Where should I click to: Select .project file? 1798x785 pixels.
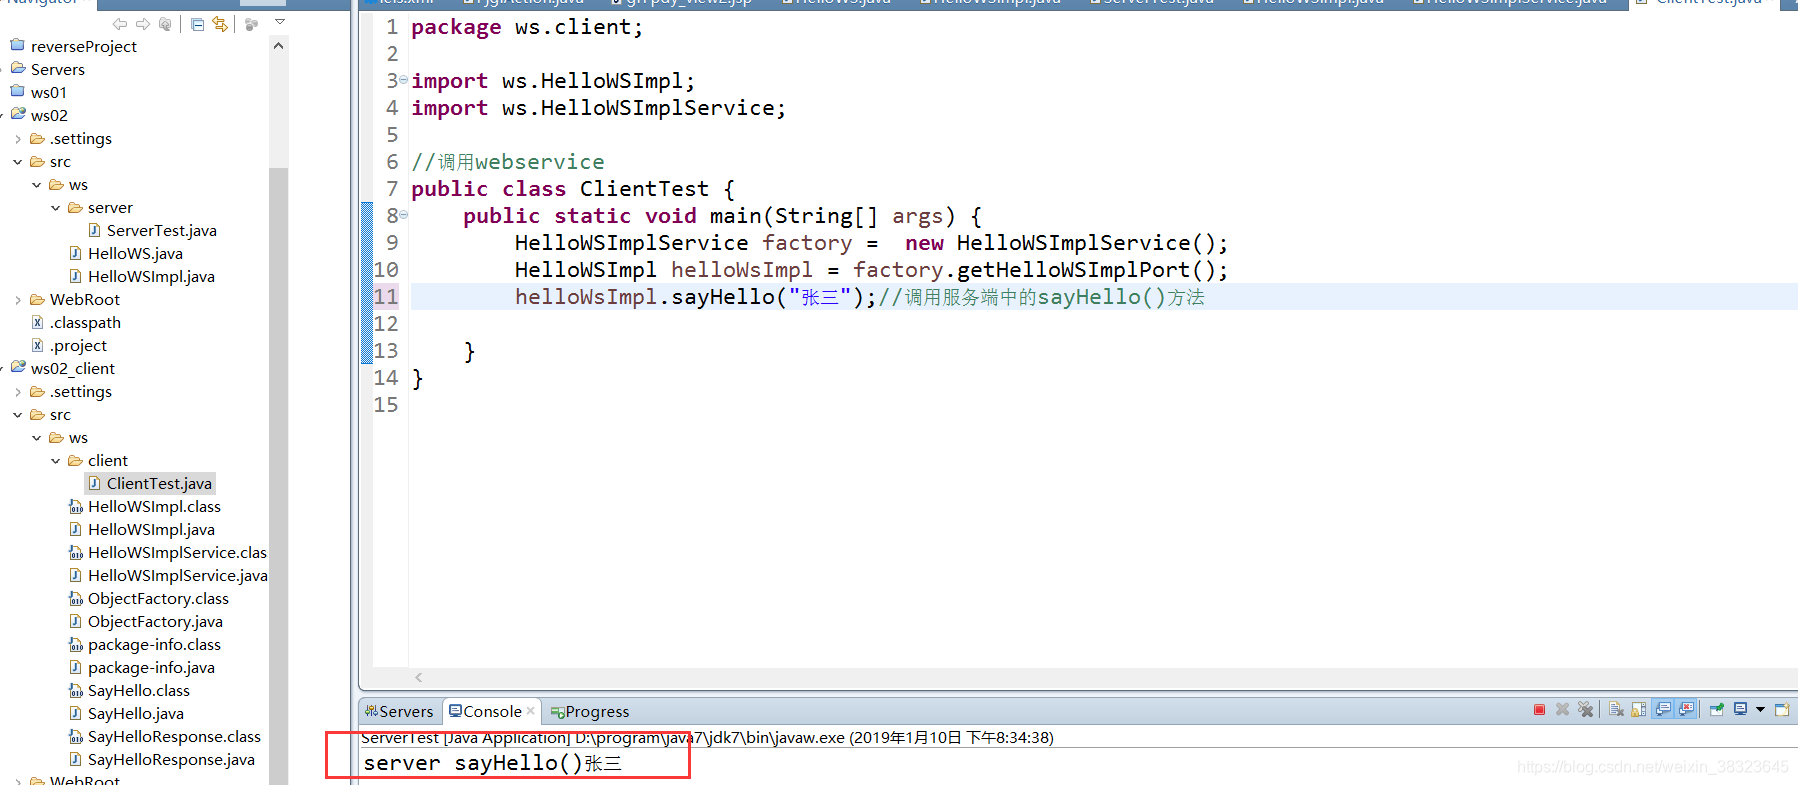click(69, 346)
